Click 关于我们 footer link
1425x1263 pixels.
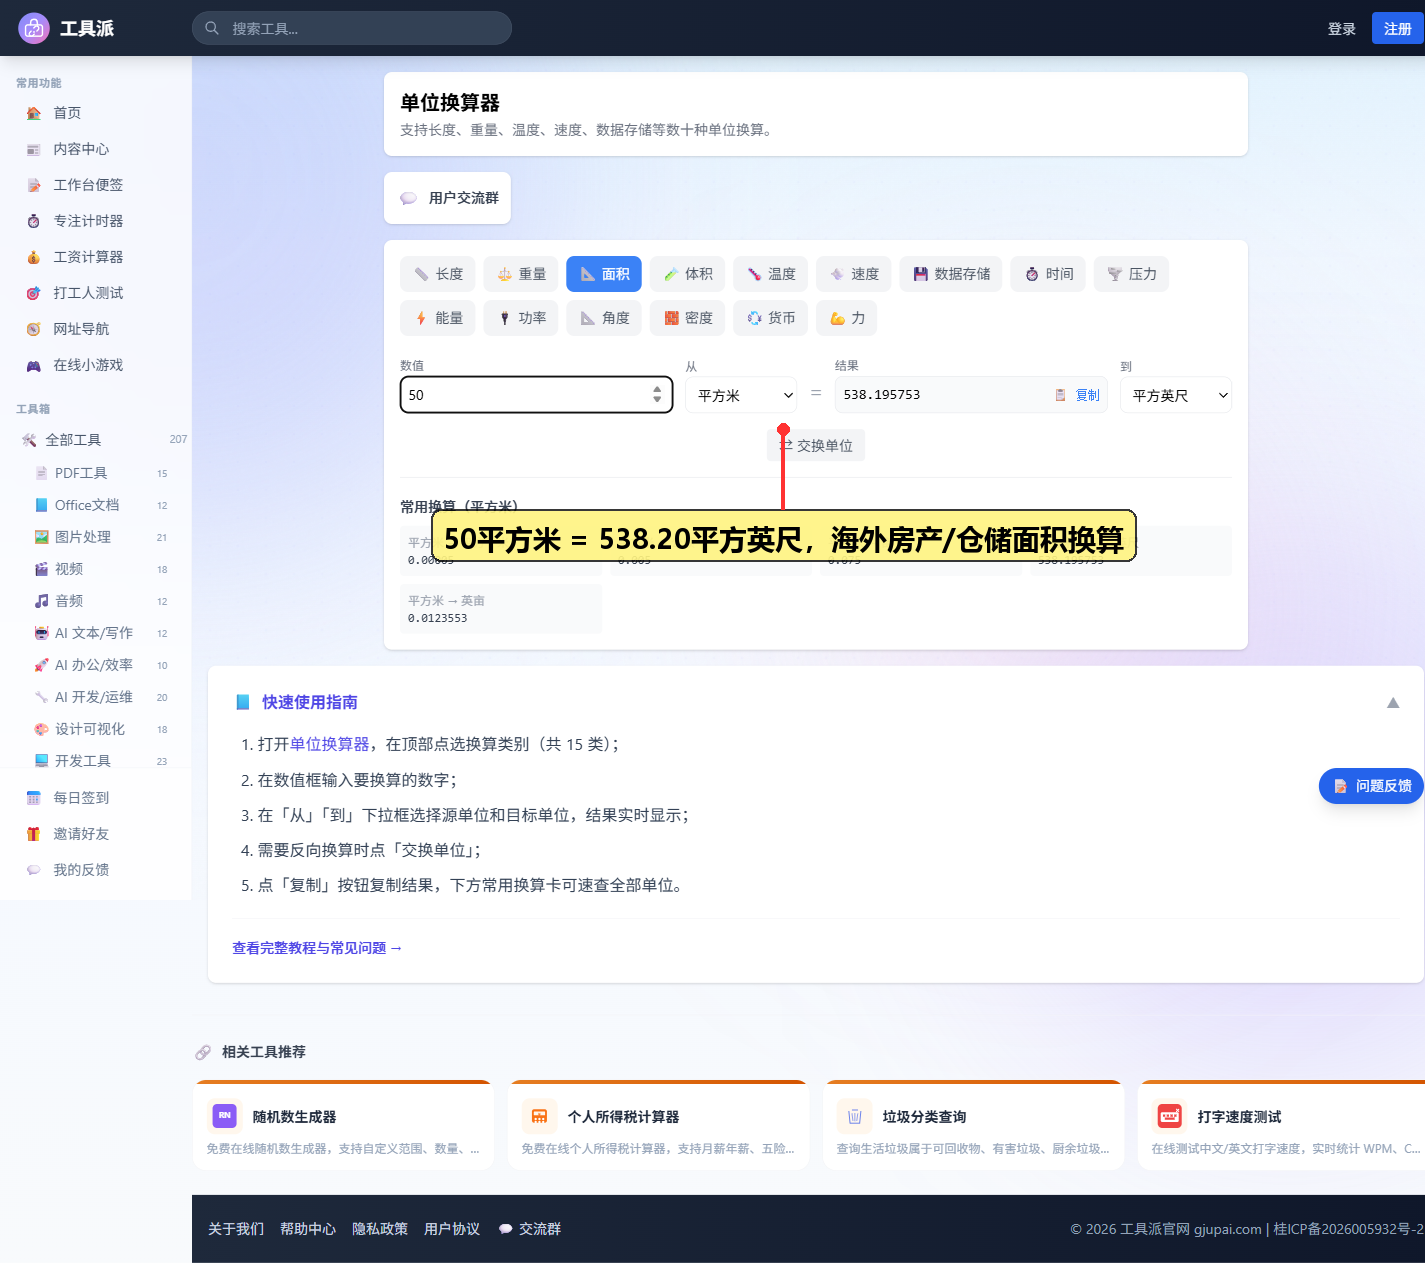click(x=236, y=1229)
